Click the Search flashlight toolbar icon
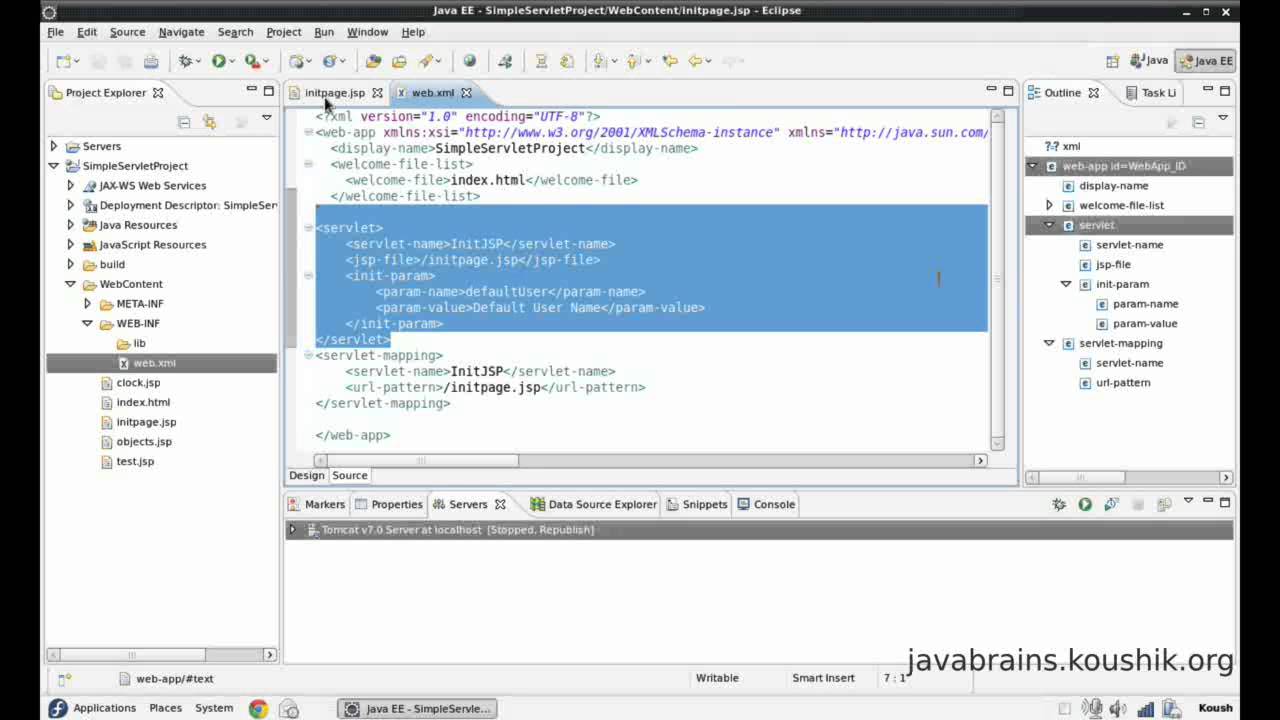The width and height of the screenshot is (1280, 720). tap(425, 61)
